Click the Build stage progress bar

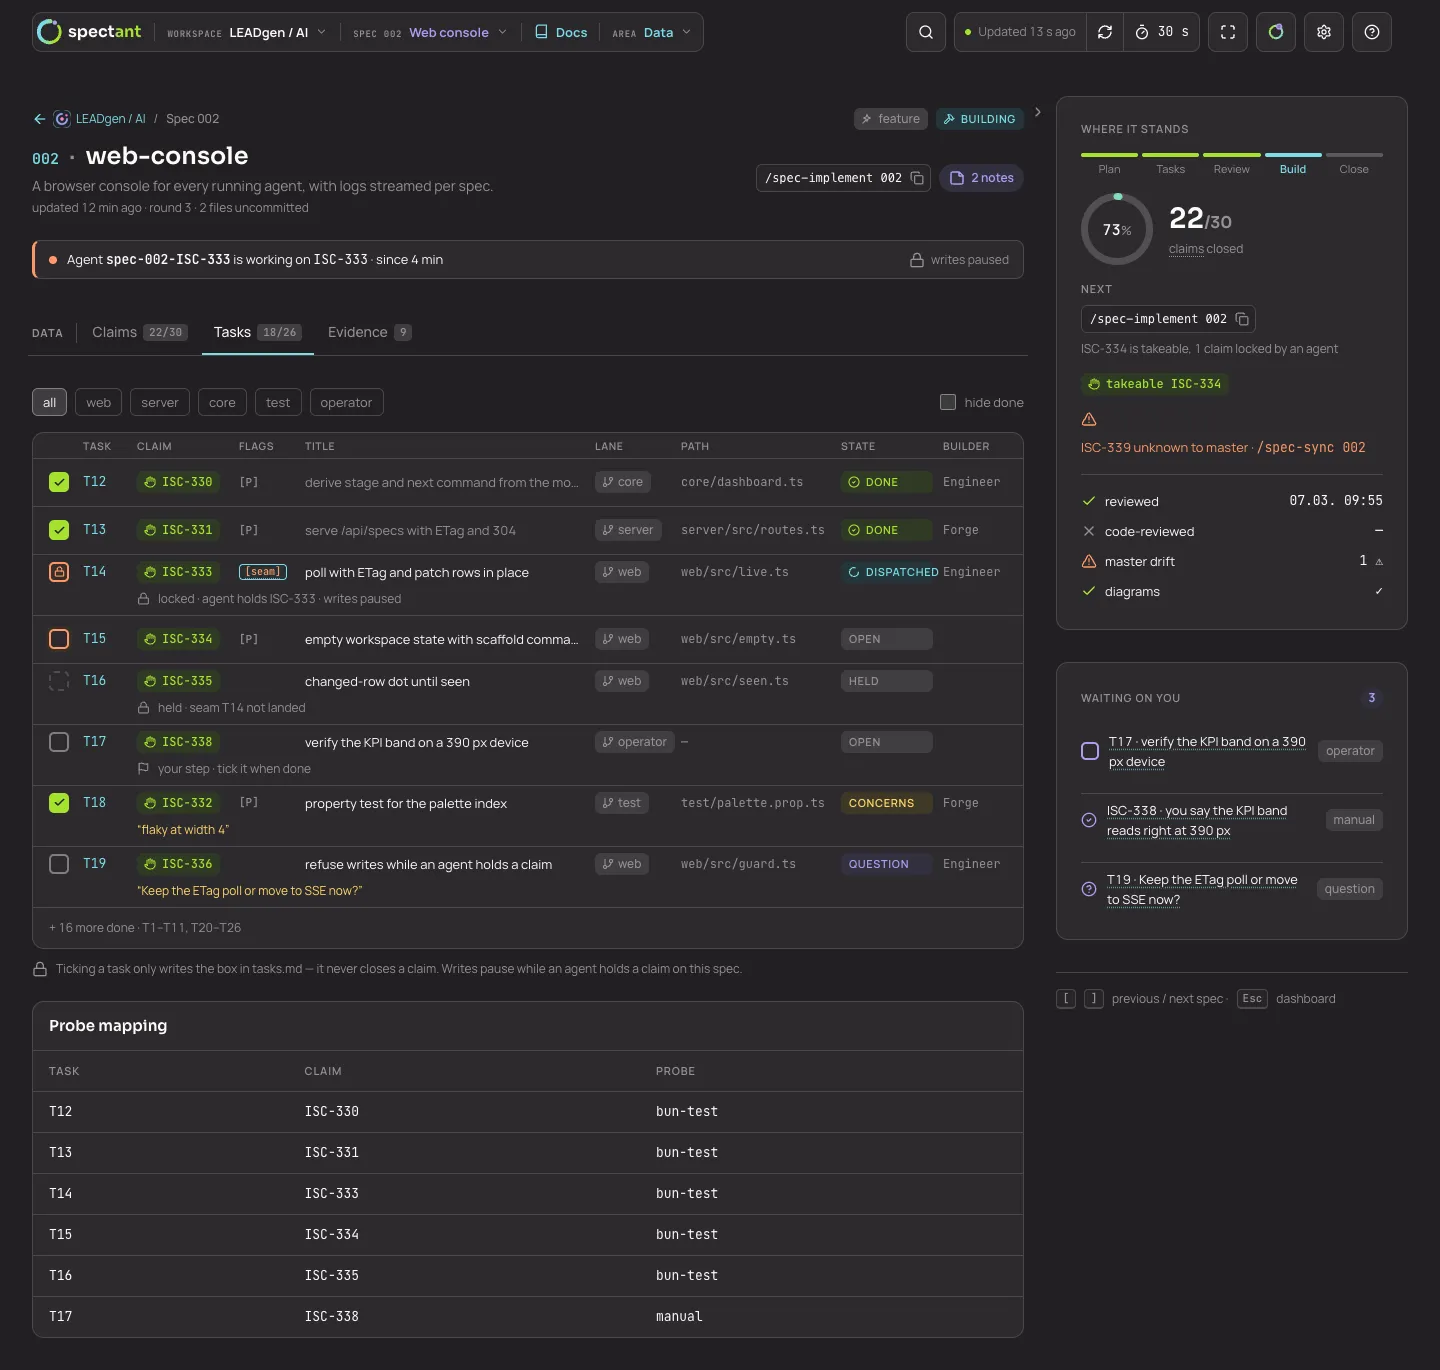1293,155
